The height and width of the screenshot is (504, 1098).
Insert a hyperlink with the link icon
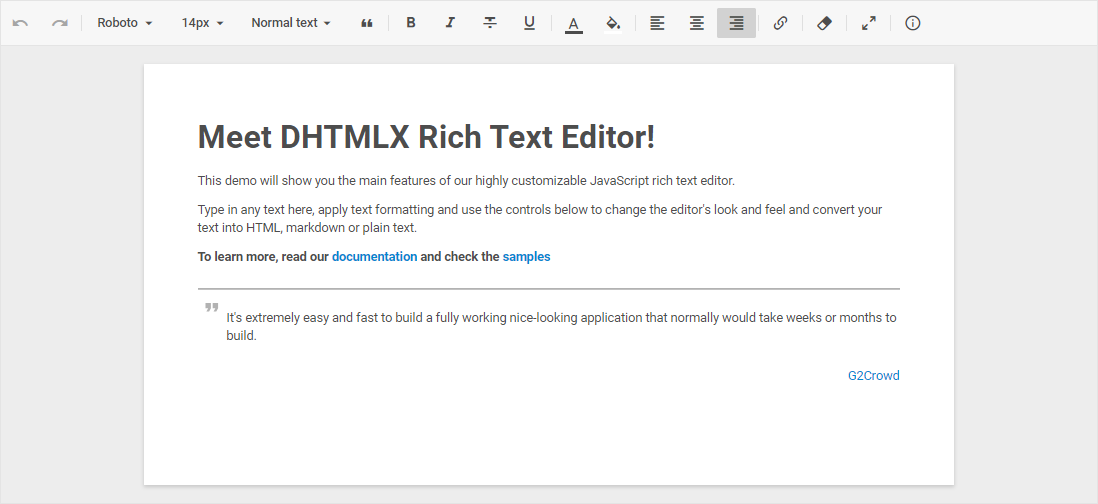coord(780,23)
